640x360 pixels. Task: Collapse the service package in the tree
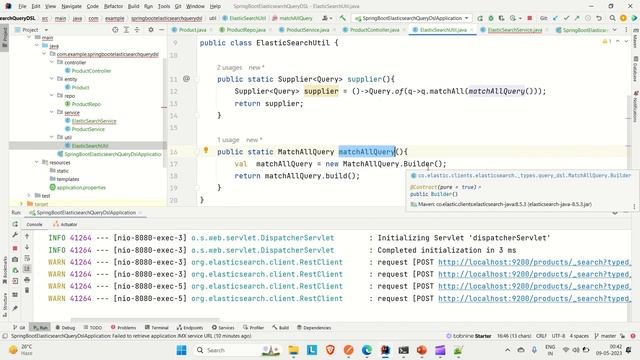coord(52,112)
